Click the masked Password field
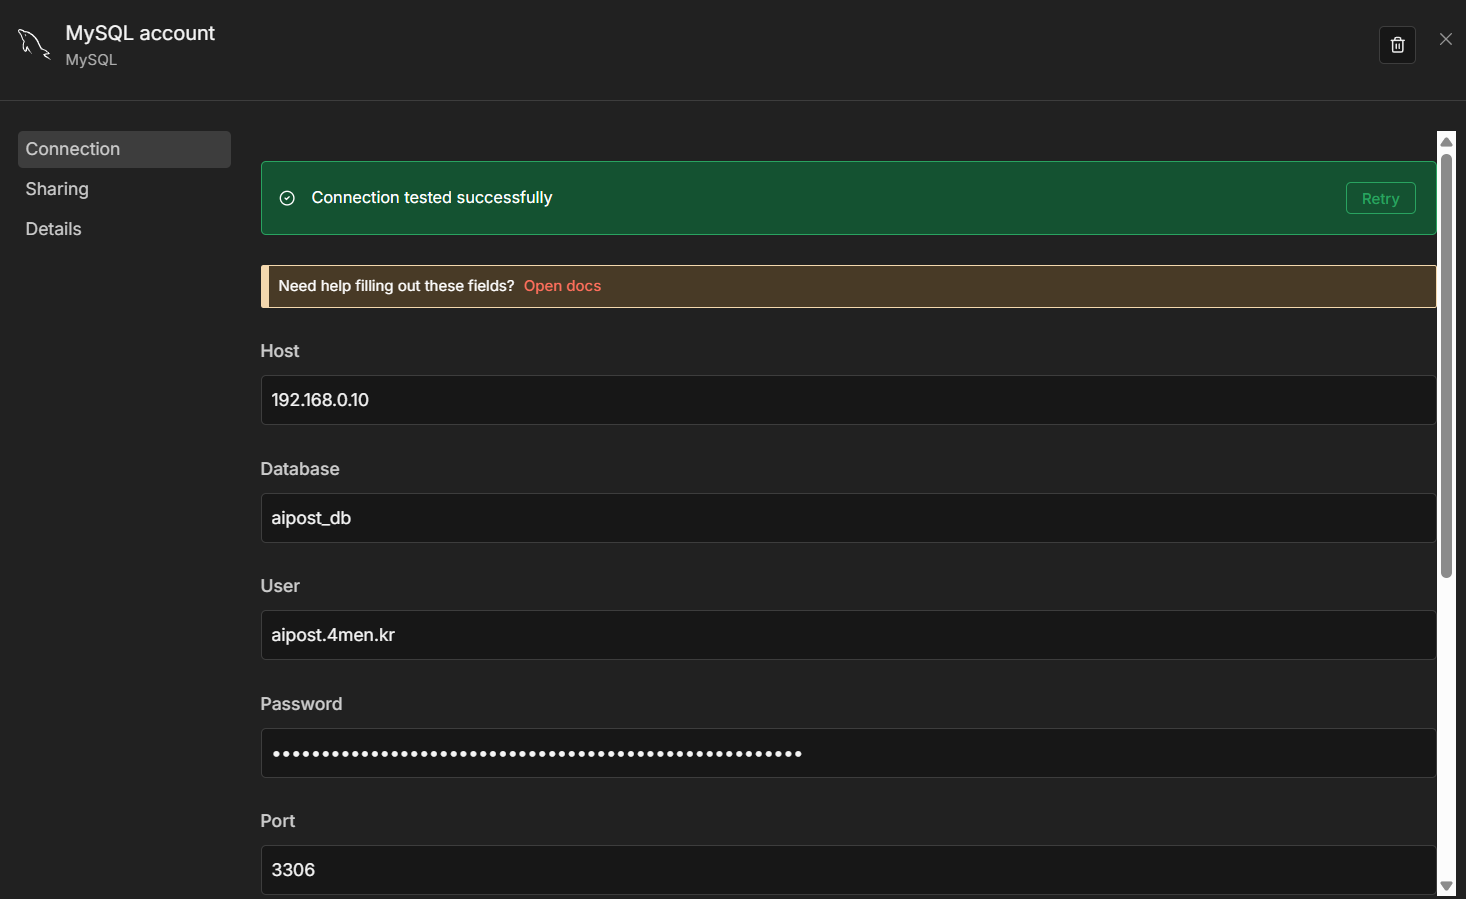Image resolution: width=1466 pixels, height=899 pixels. point(848,753)
